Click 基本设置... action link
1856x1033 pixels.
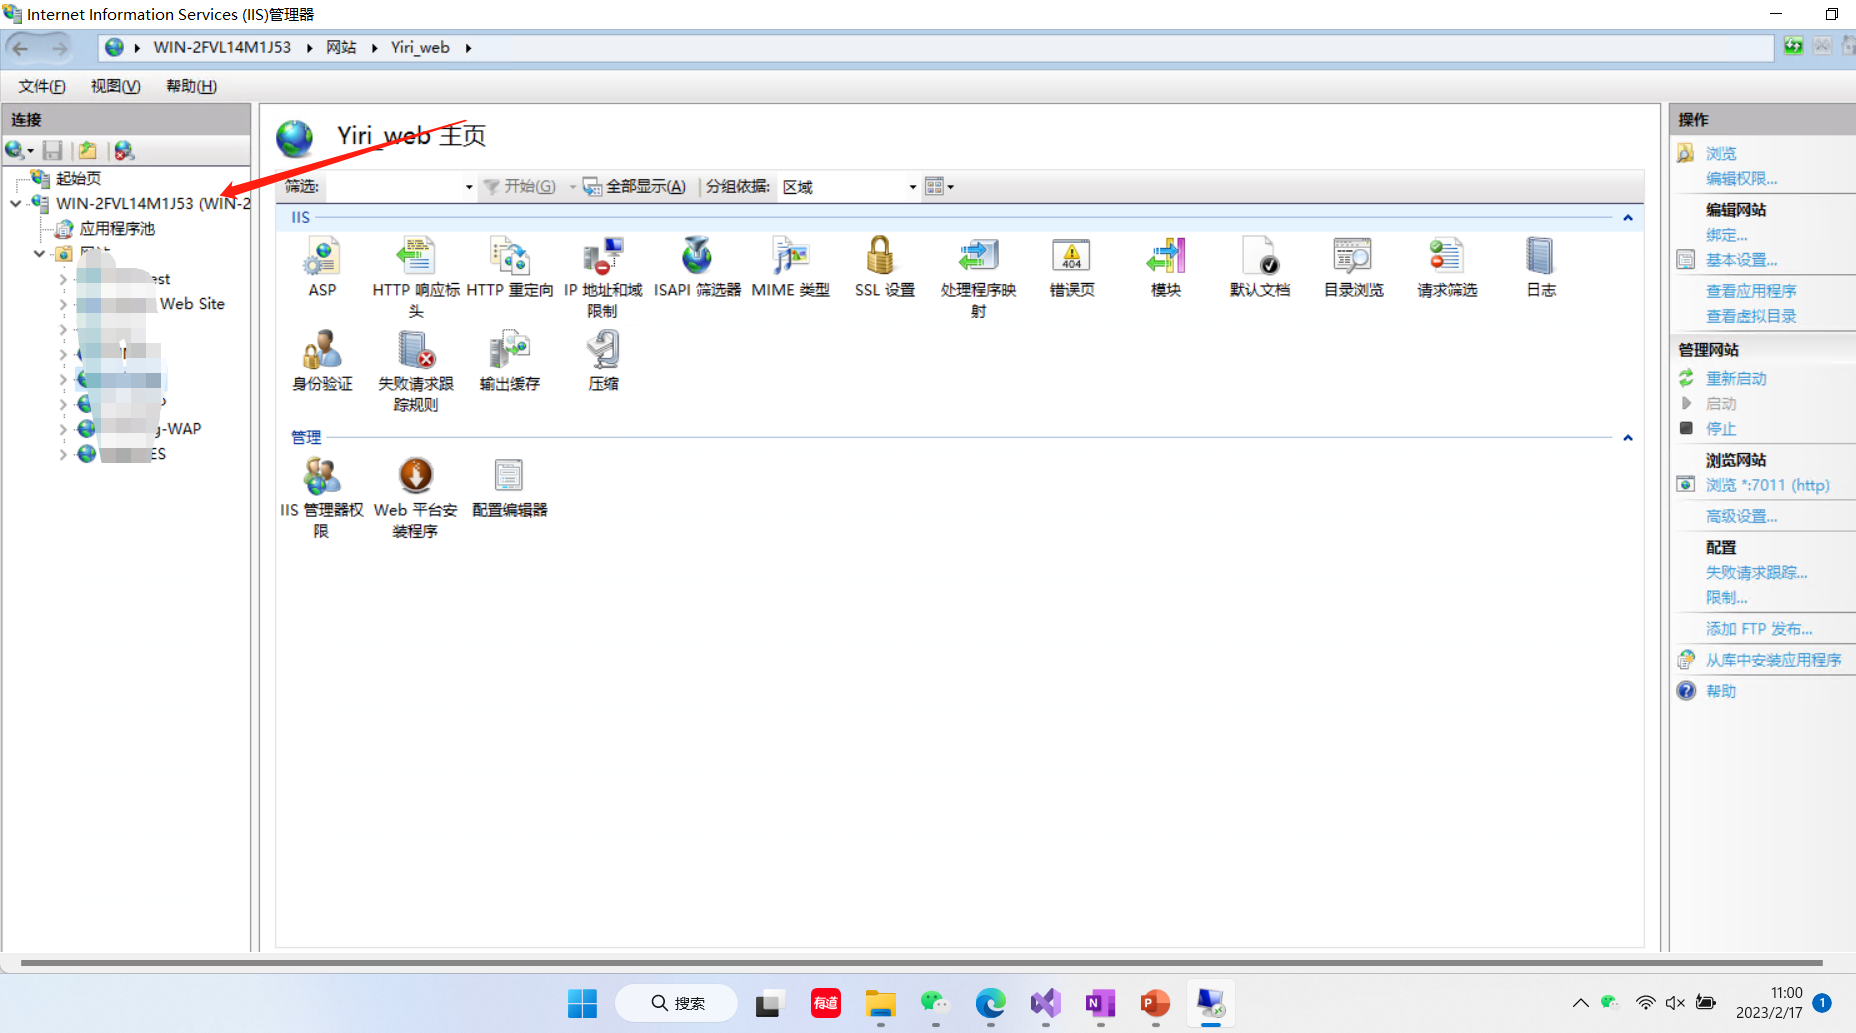pyautogui.click(x=1741, y=260)
